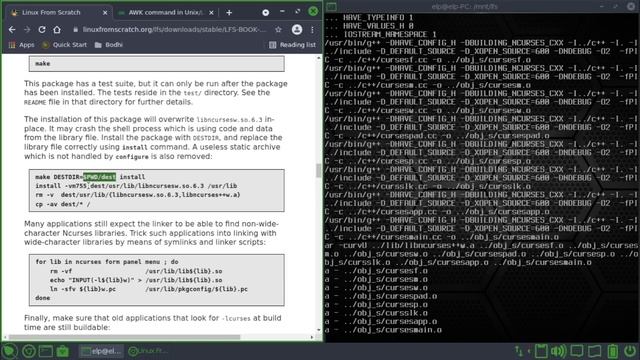
Task: Open the Chrome profile avatar
Action: 297,29
